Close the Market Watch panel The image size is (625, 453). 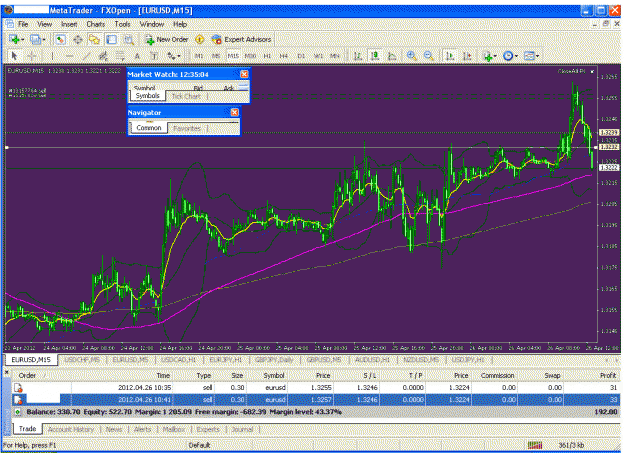click(x=244, y=74)
